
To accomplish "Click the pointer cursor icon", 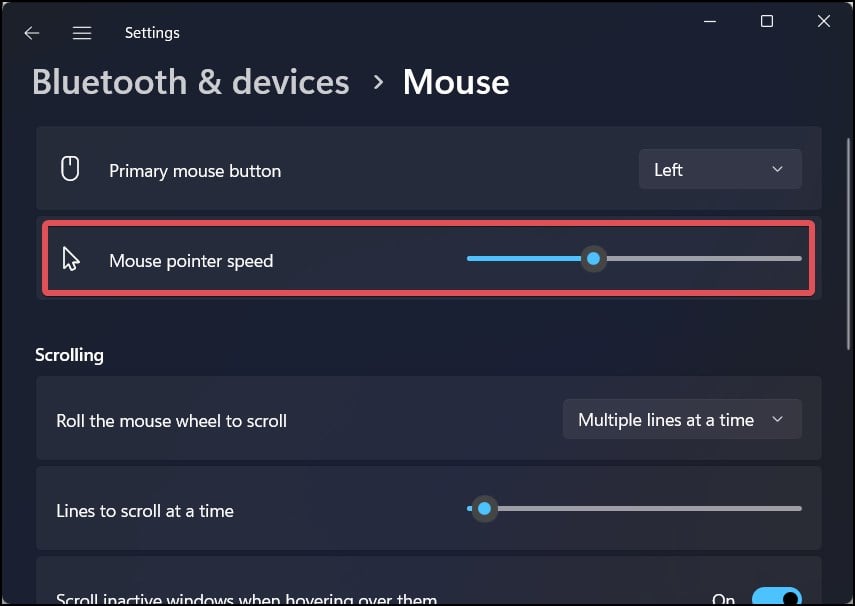I will 71,260.
